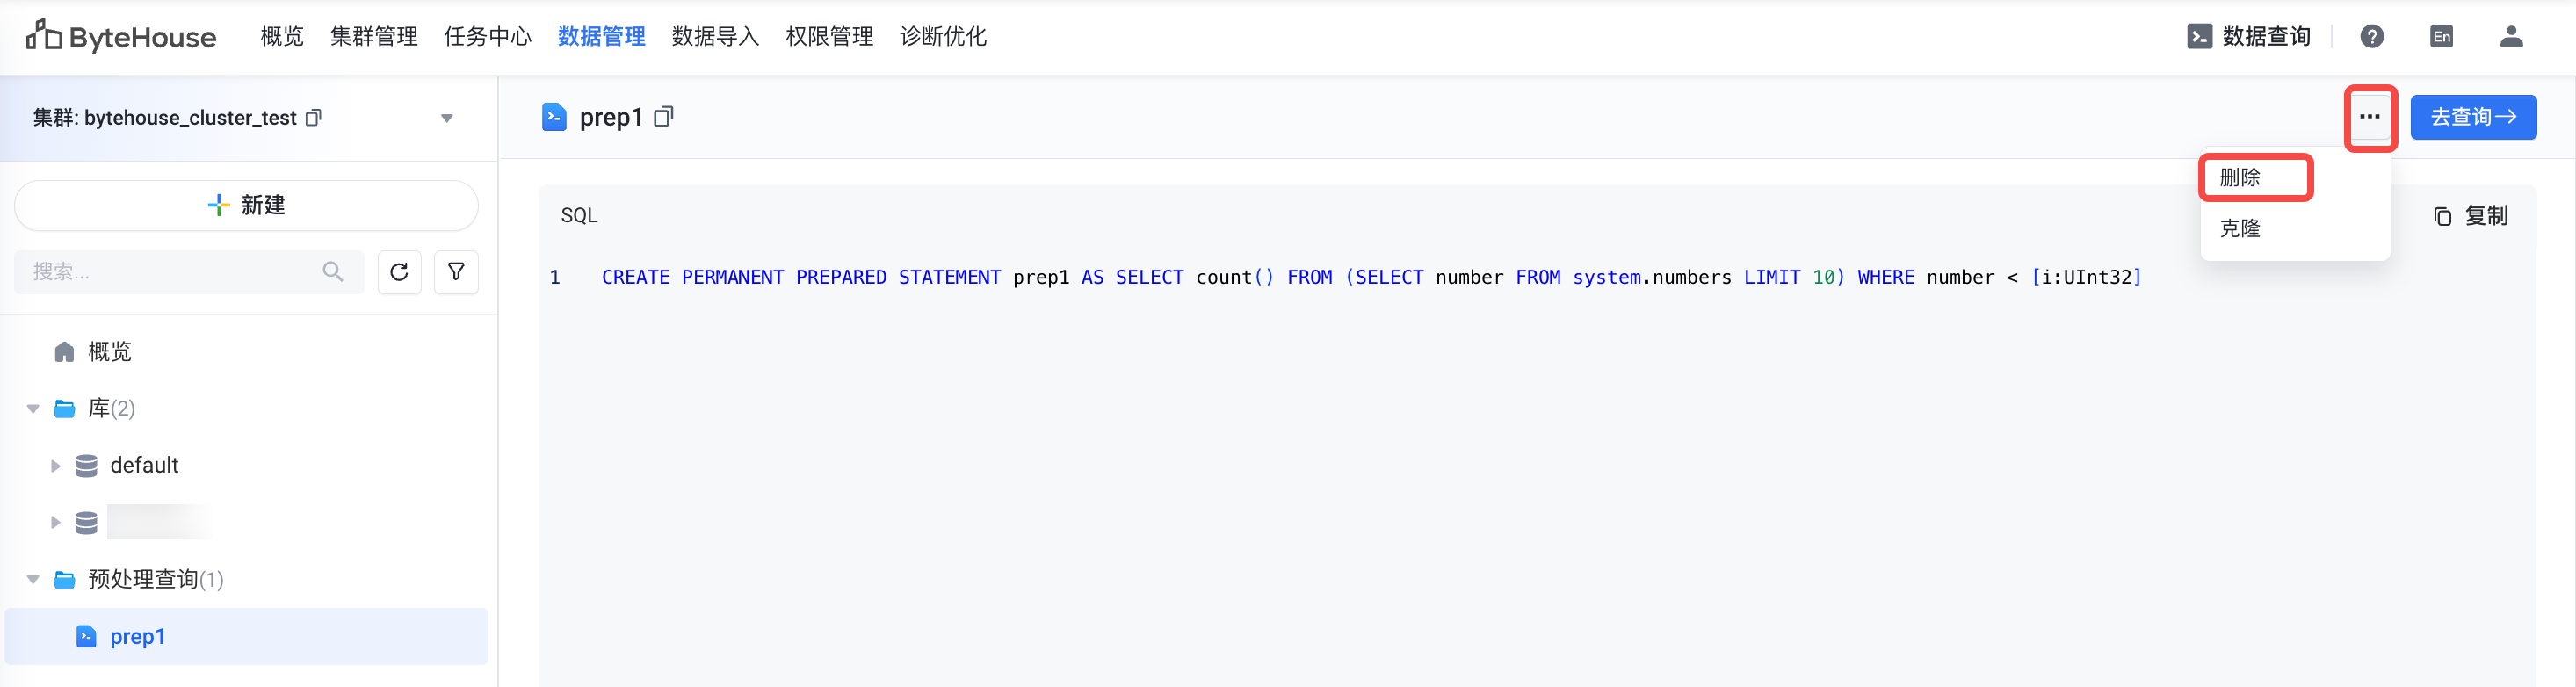This screenshot has width=2576, height=687.
Task: Click the ByteHouse logo
Action: tap(121, 37)
